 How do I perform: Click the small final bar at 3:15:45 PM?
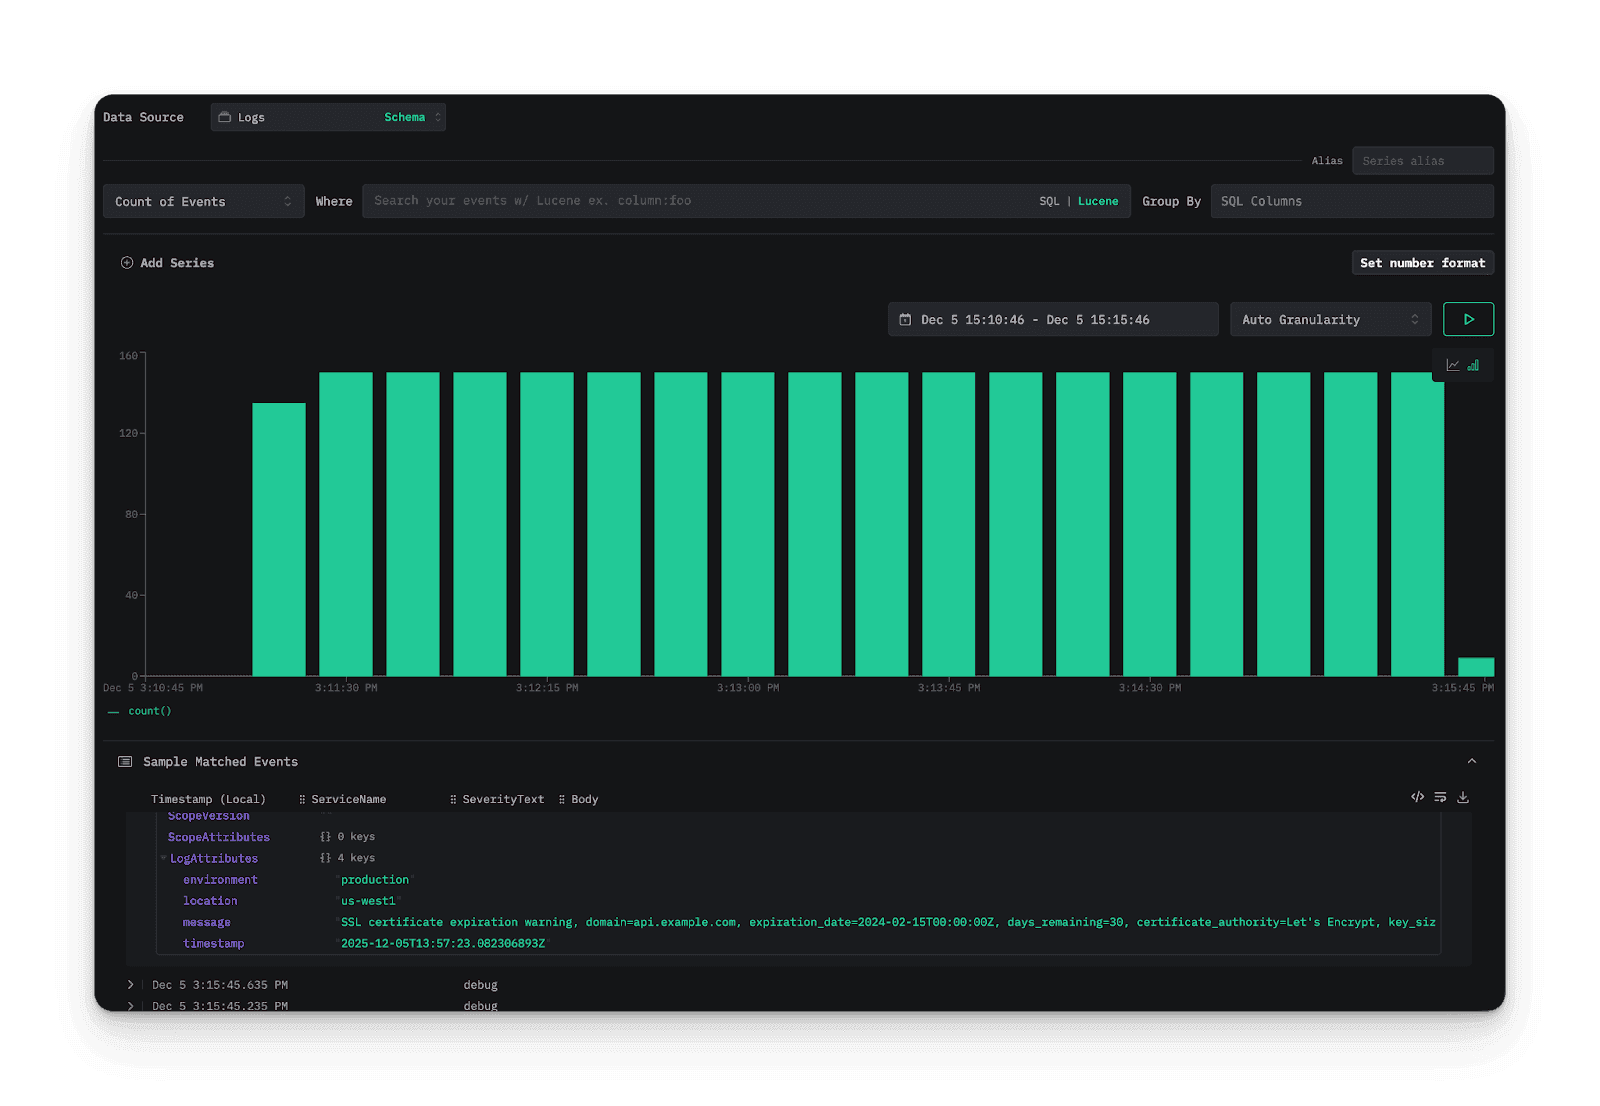1476,667
